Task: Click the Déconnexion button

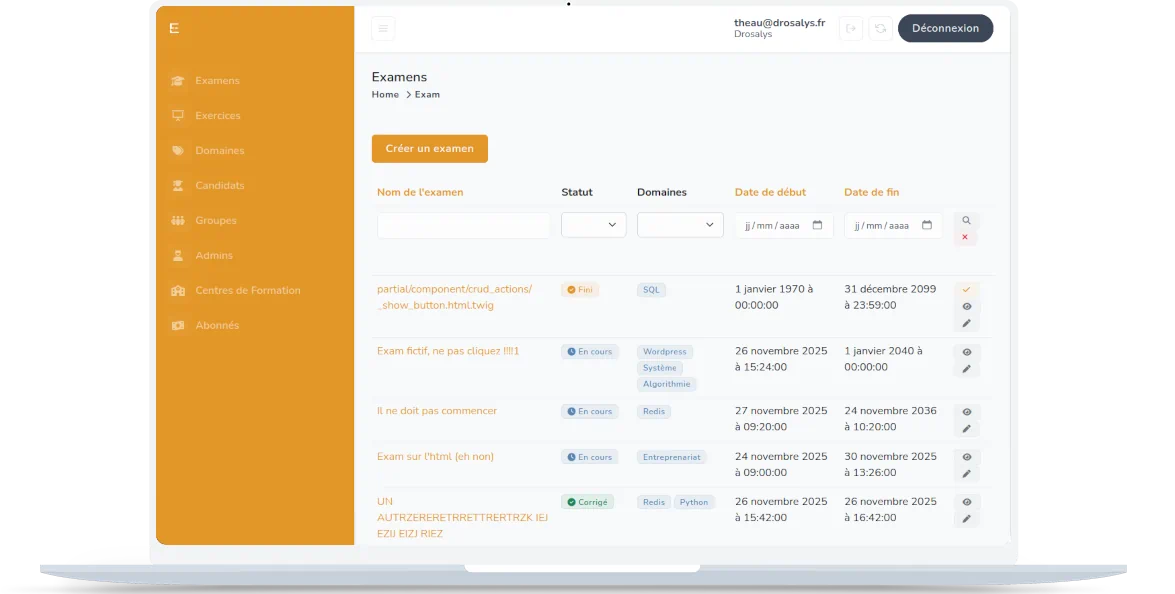Action: (945, 29)
